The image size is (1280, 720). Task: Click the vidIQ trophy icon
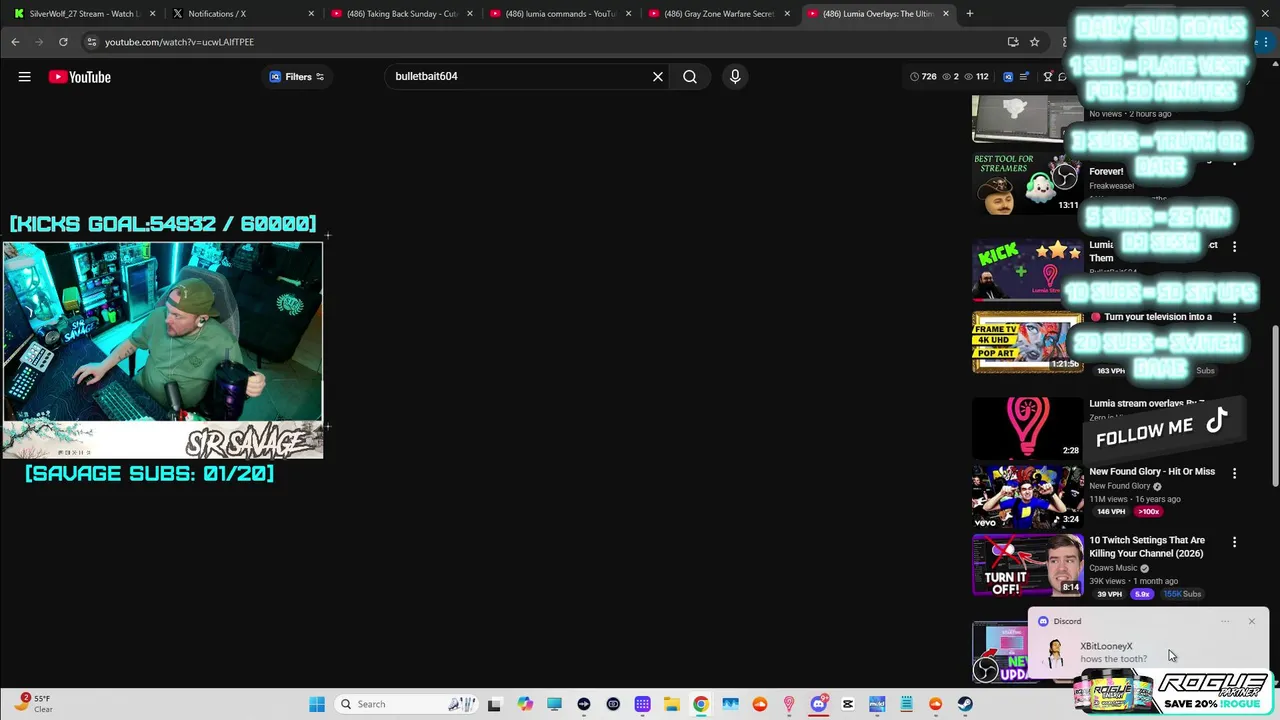coord(1047,77)
